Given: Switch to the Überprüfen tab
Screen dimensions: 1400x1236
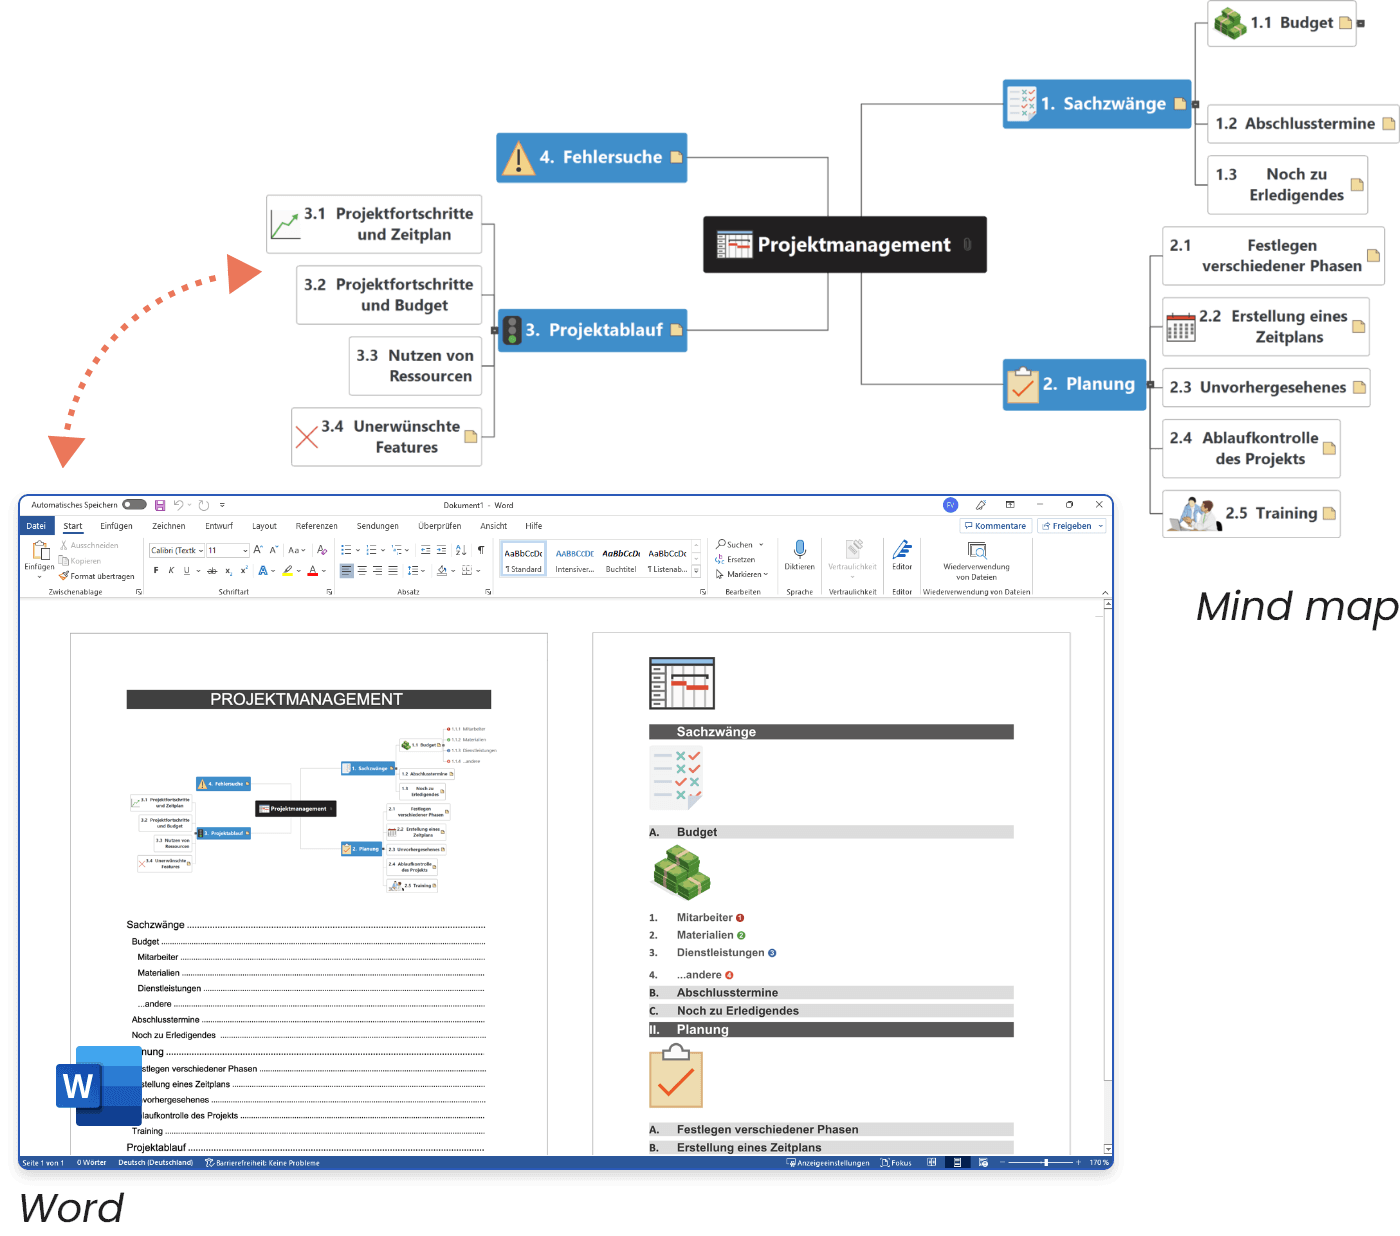Looking at the screenshot, I should click(440, 526).
